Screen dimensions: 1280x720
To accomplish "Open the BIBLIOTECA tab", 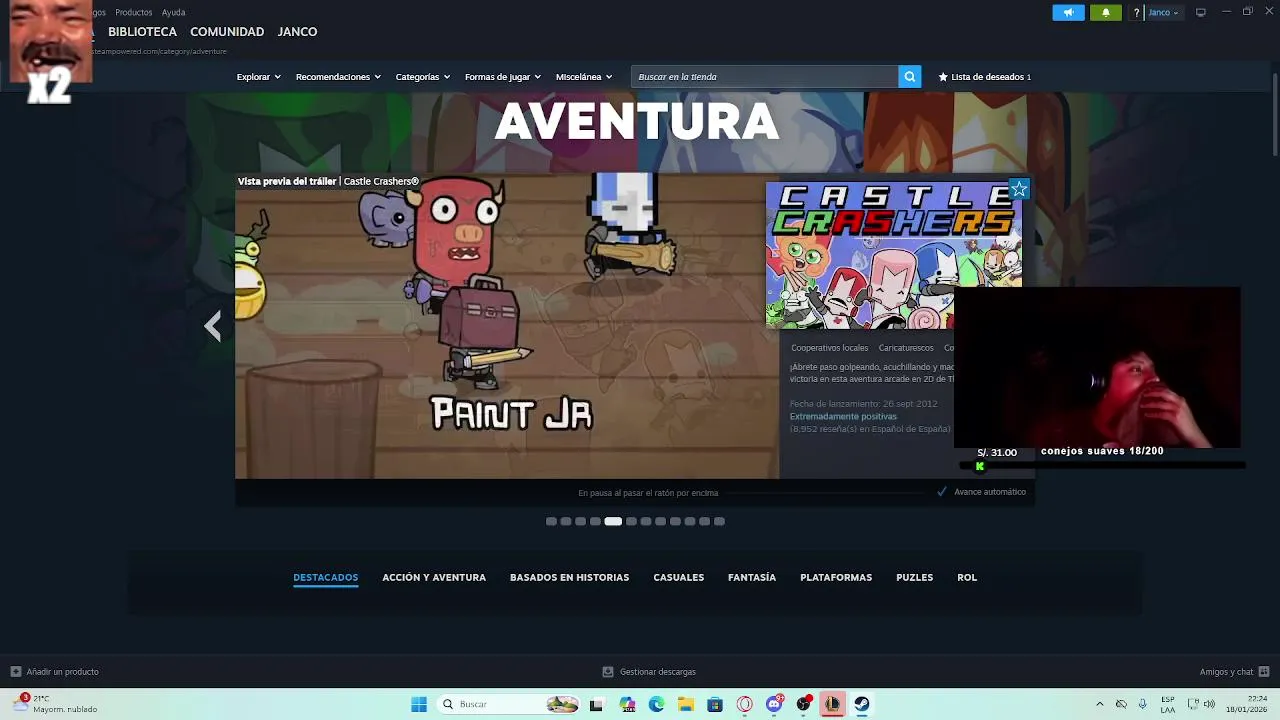I will [142, 32].
